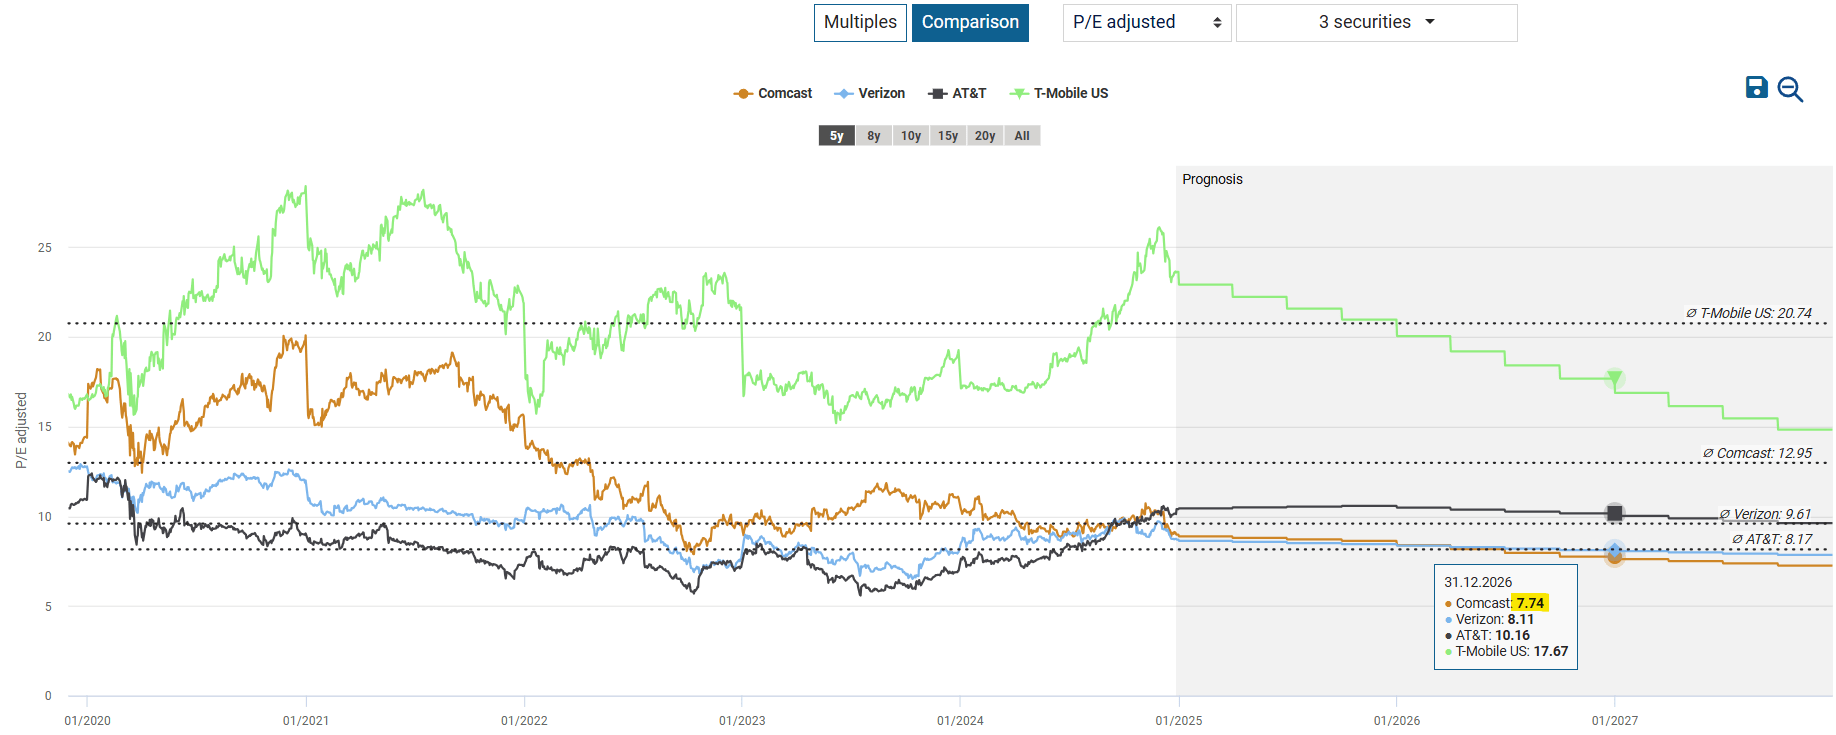Screen dimensions: 1836x735
Task: Show All years of data
Action: [x=1021, y=136]
